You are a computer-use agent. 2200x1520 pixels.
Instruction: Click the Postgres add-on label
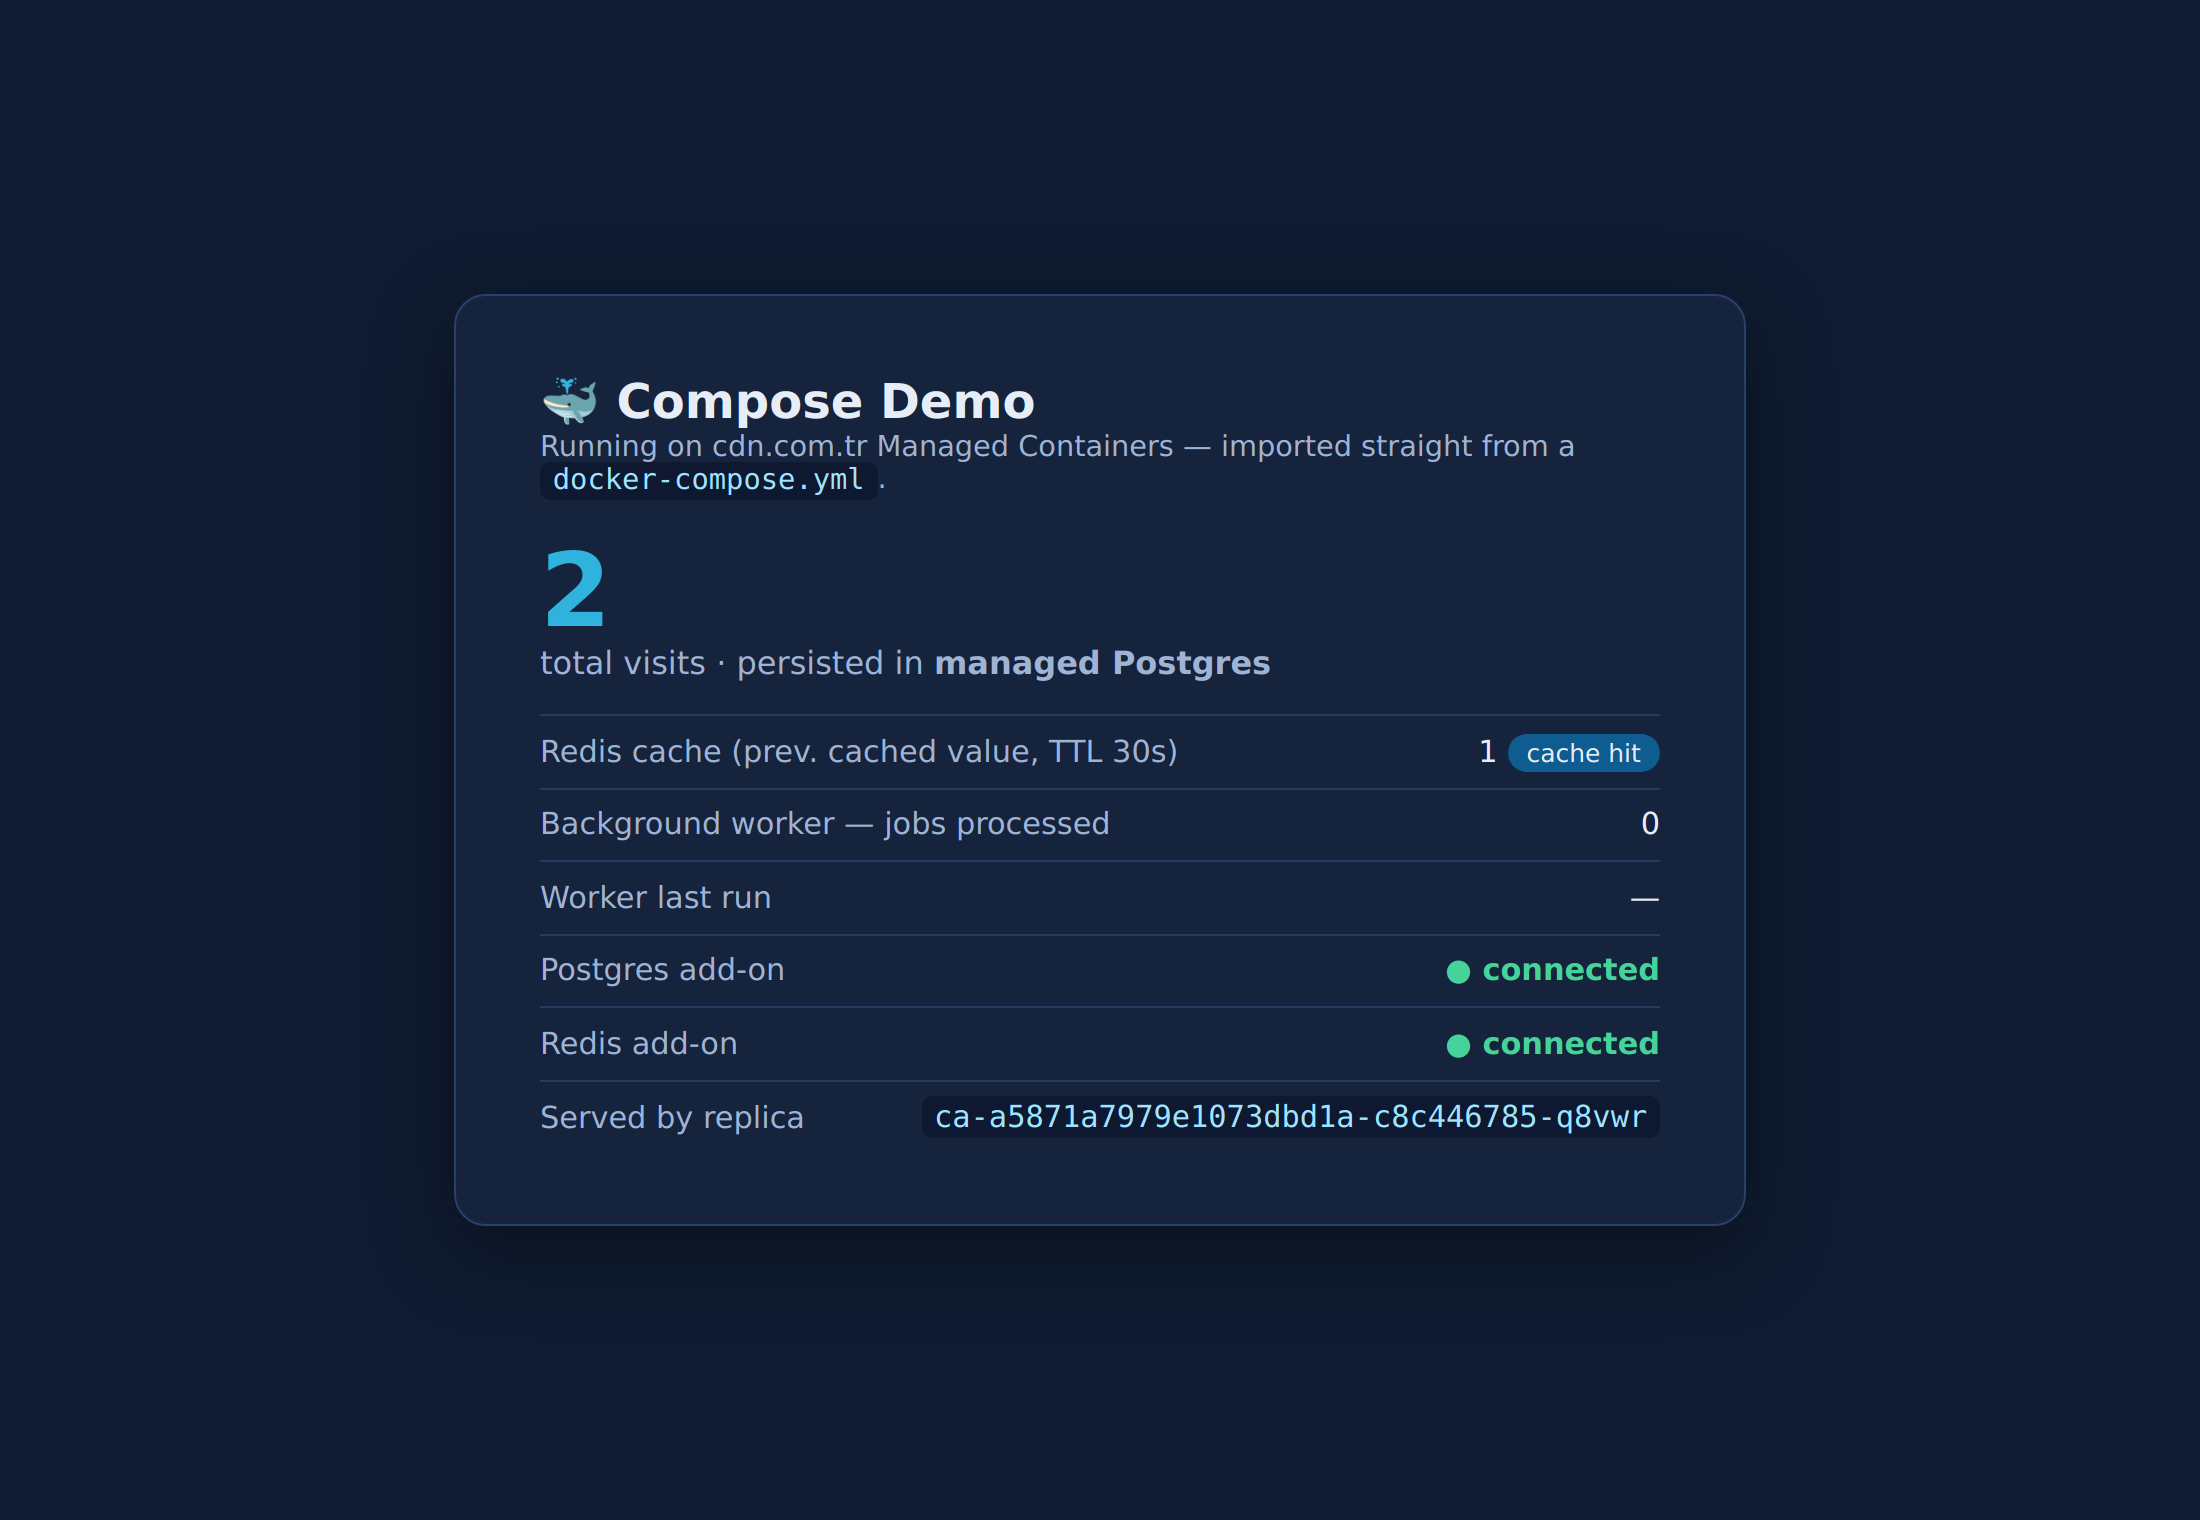662,970
